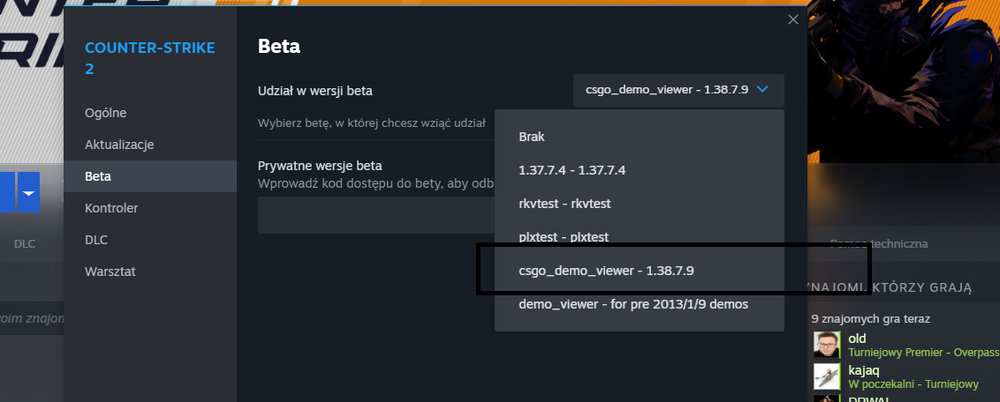This screenshot has height=402, width=1000.
Task: Select Brak option in beta list
Action: click(x=639, y=137)
